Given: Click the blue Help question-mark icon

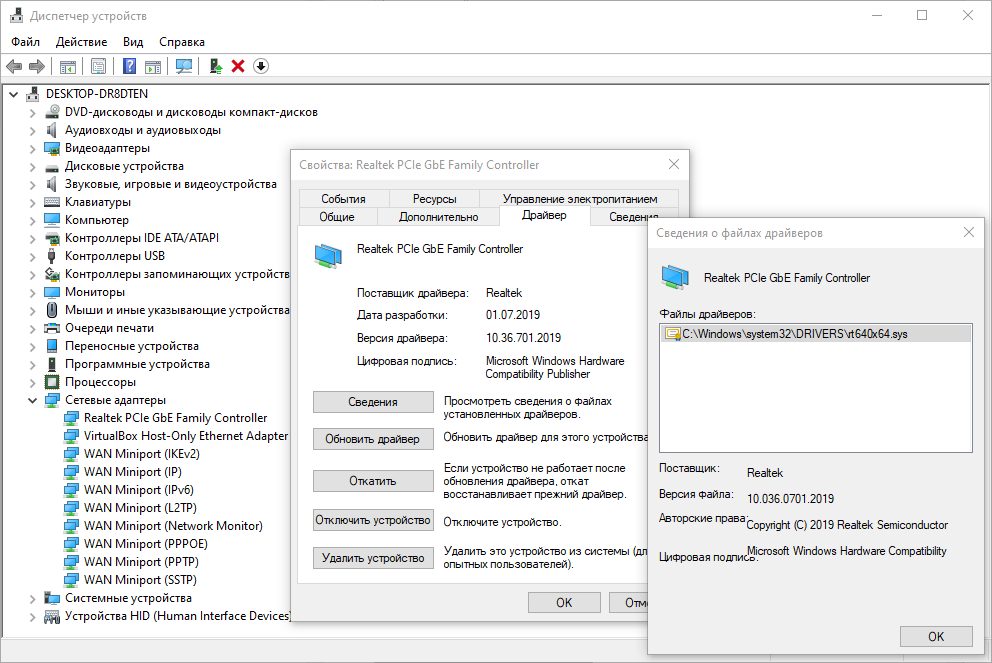Looking at the screenshot, I should coord(129,66).
